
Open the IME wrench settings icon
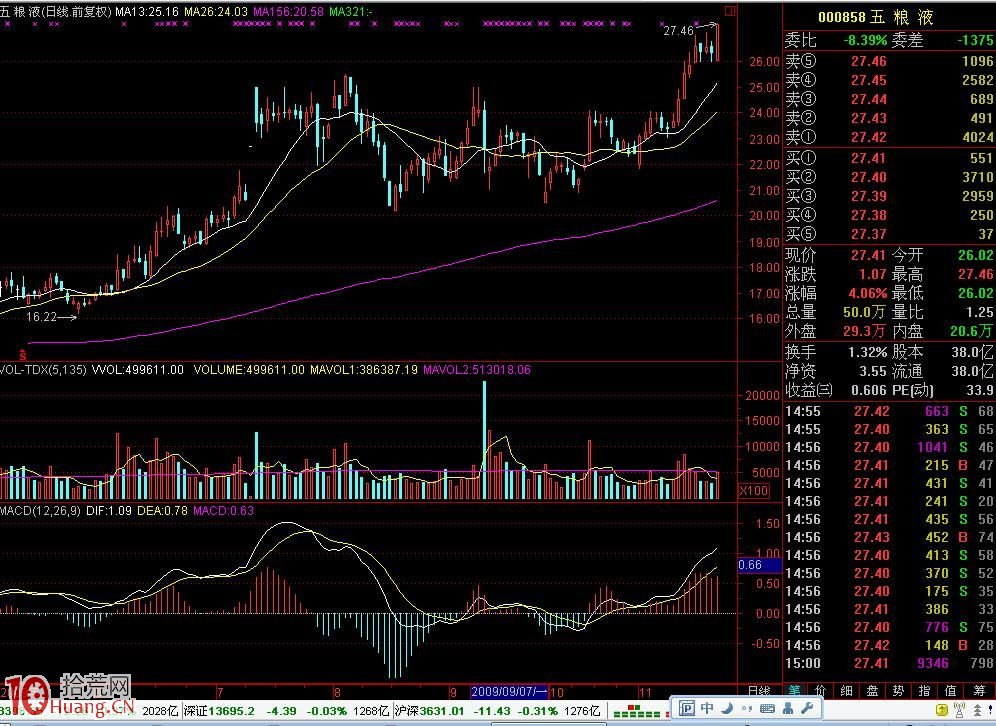pos(807,708)
